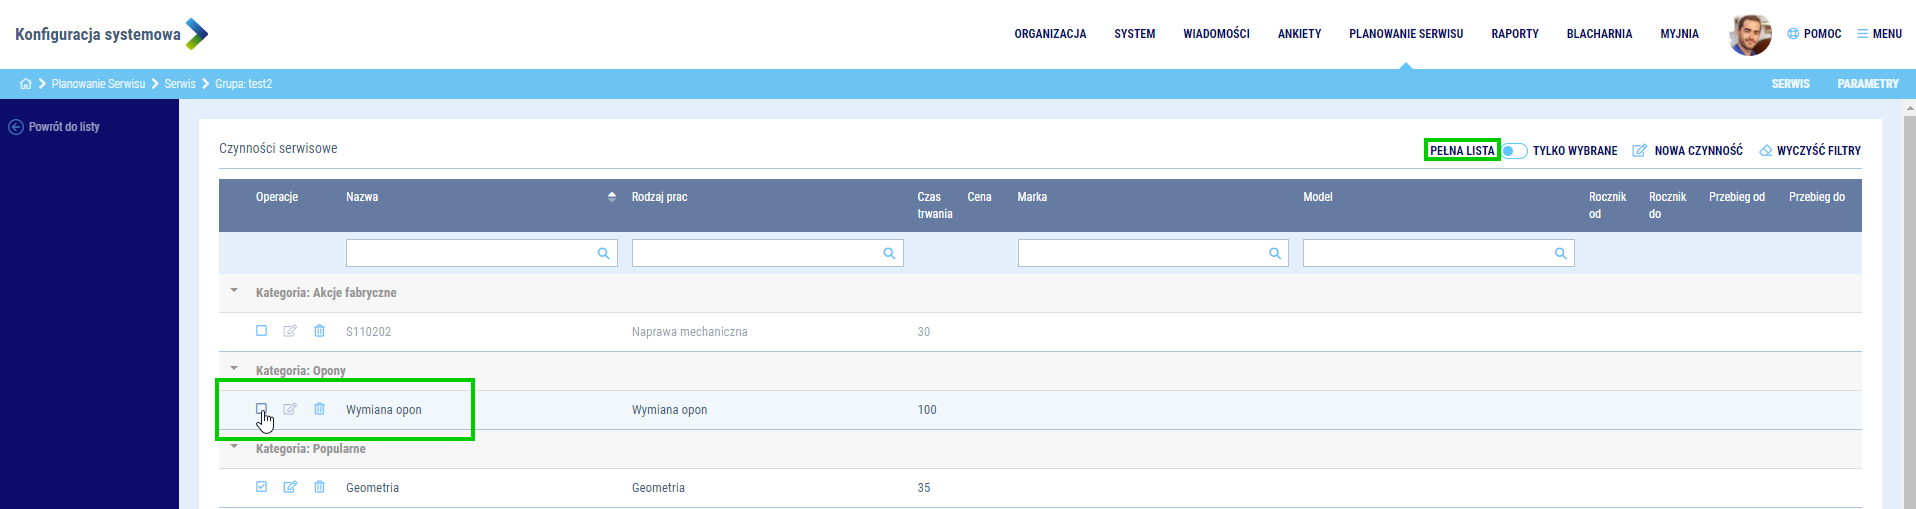Edit the Geometria service row
The width and height of the screenshot is (1916, 509).
pyautogui.click(x=290, y=487)
